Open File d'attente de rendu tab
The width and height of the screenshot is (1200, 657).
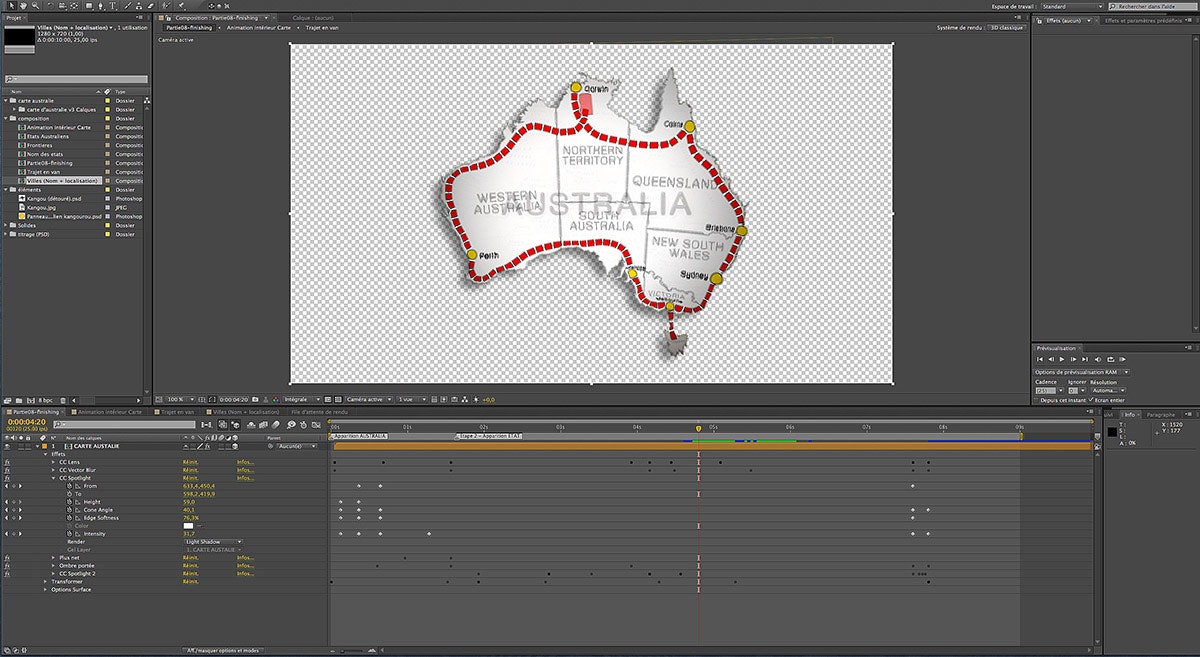(x=320, y=411)
